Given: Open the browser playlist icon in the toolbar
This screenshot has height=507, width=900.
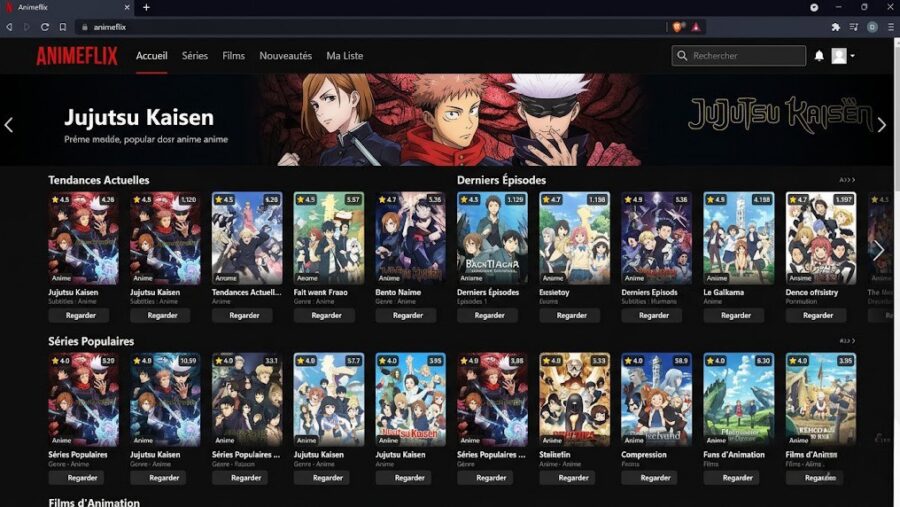Looking at the screenshot, I should pos(854,27).
